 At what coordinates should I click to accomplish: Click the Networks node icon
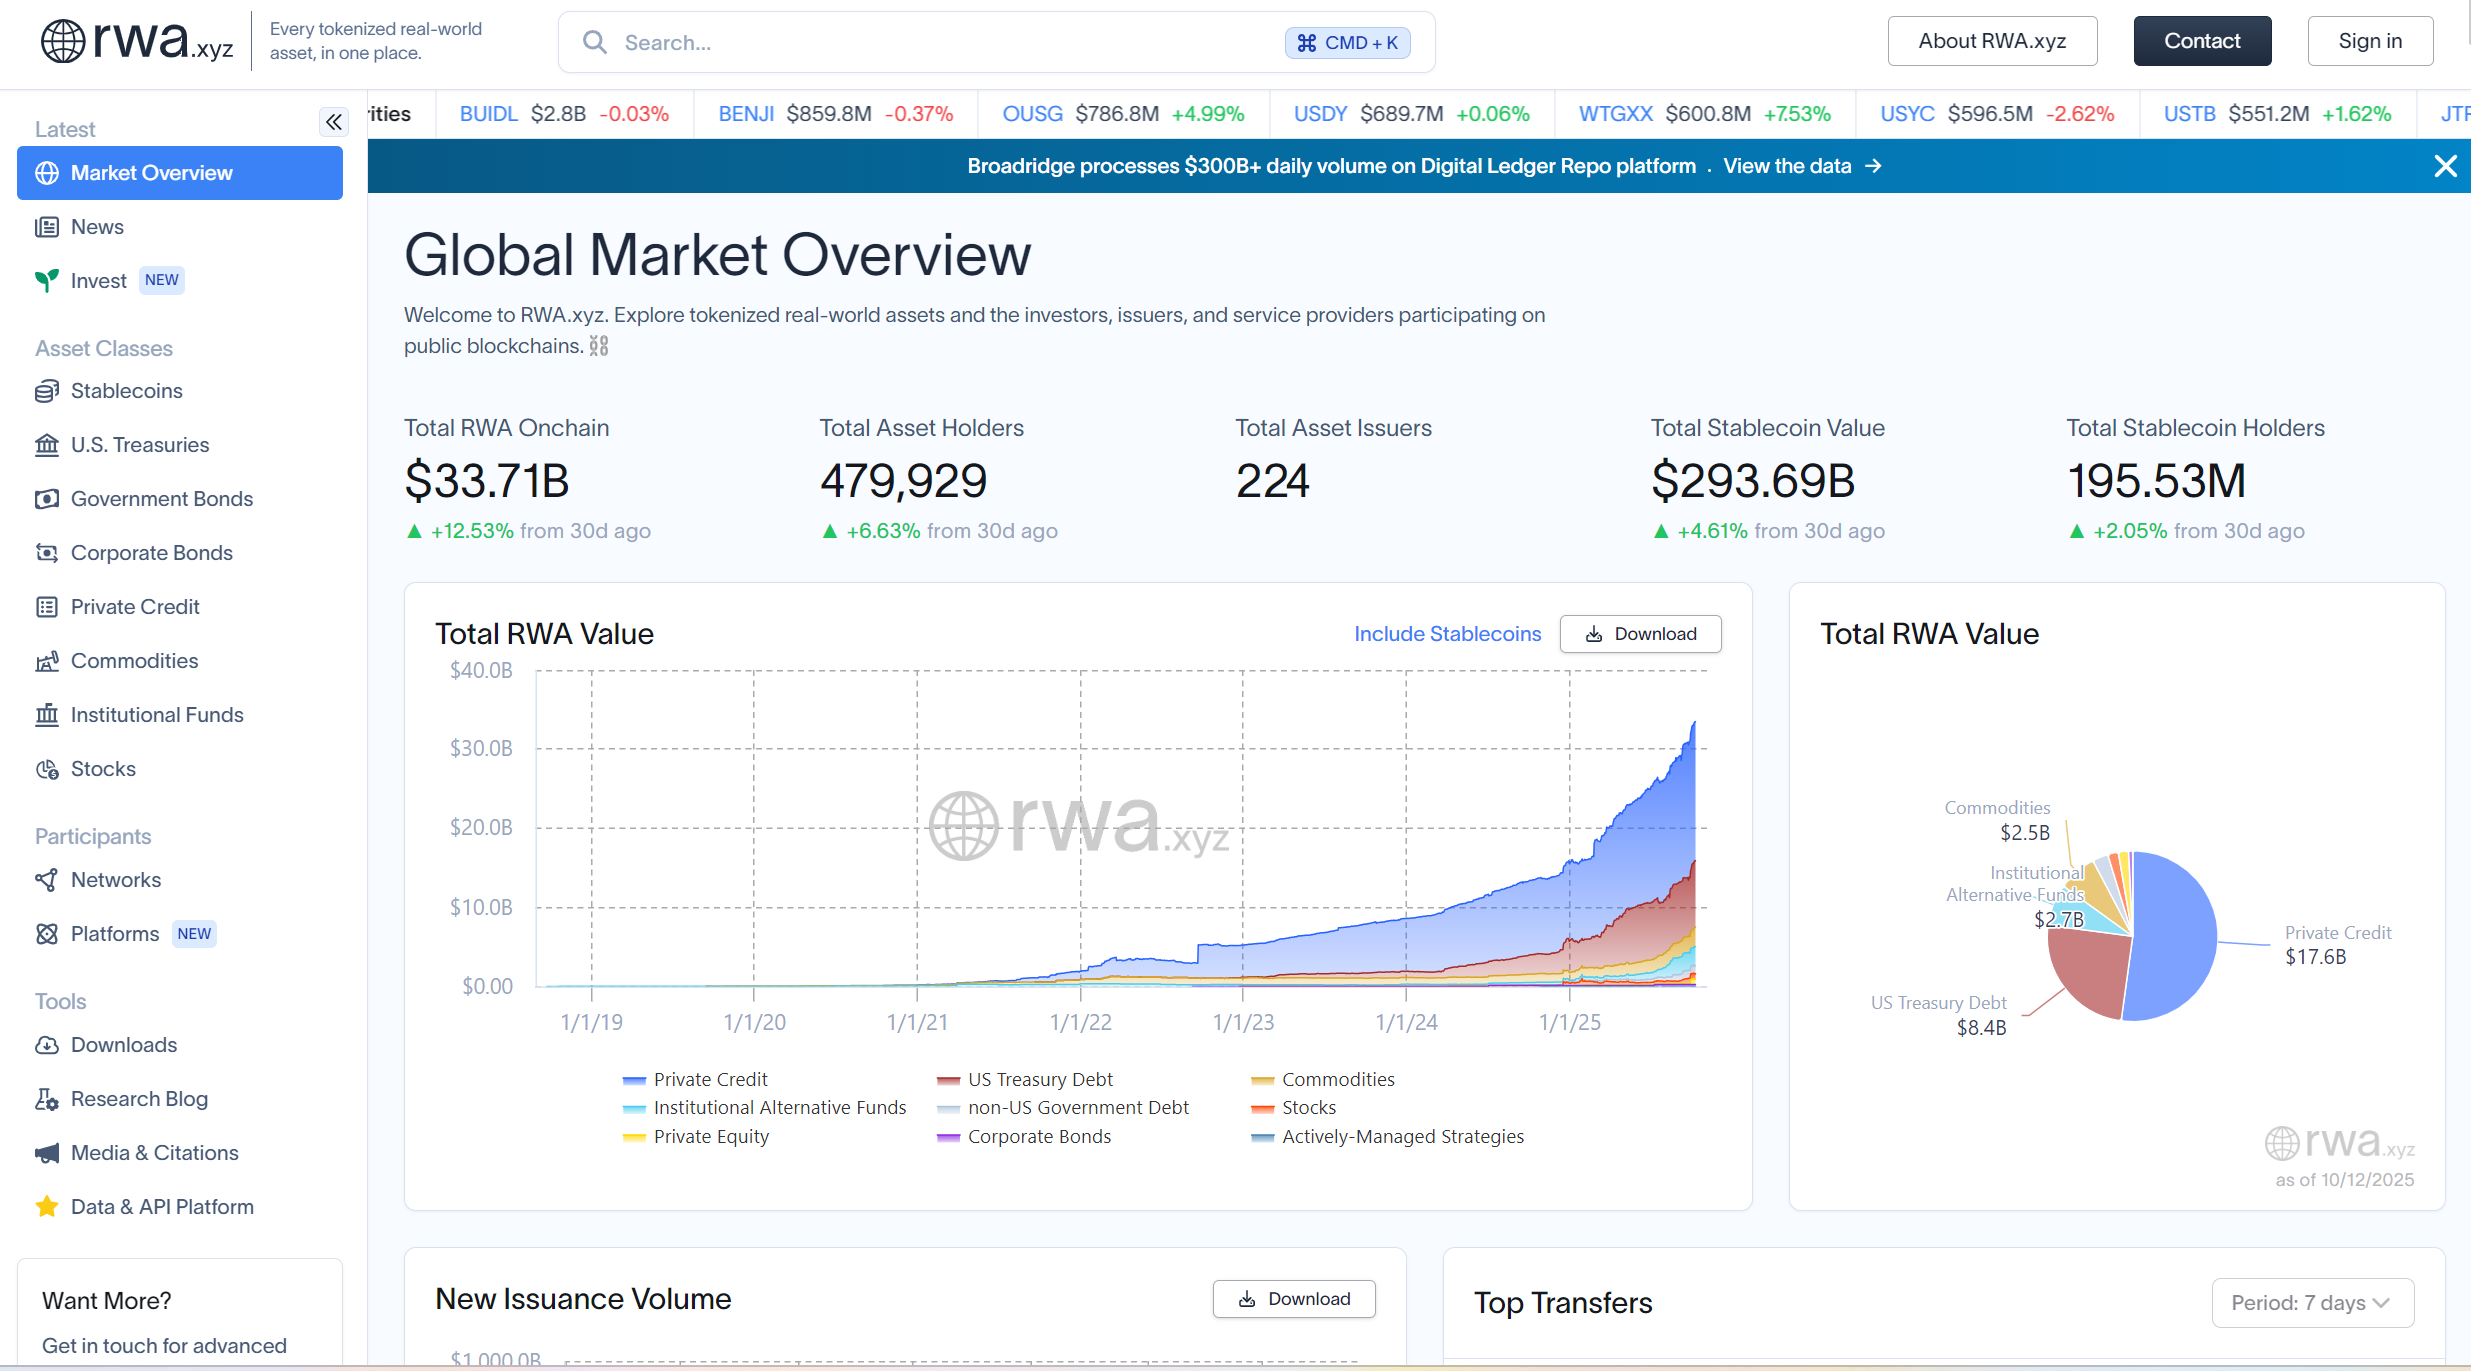tap(47, 880)
